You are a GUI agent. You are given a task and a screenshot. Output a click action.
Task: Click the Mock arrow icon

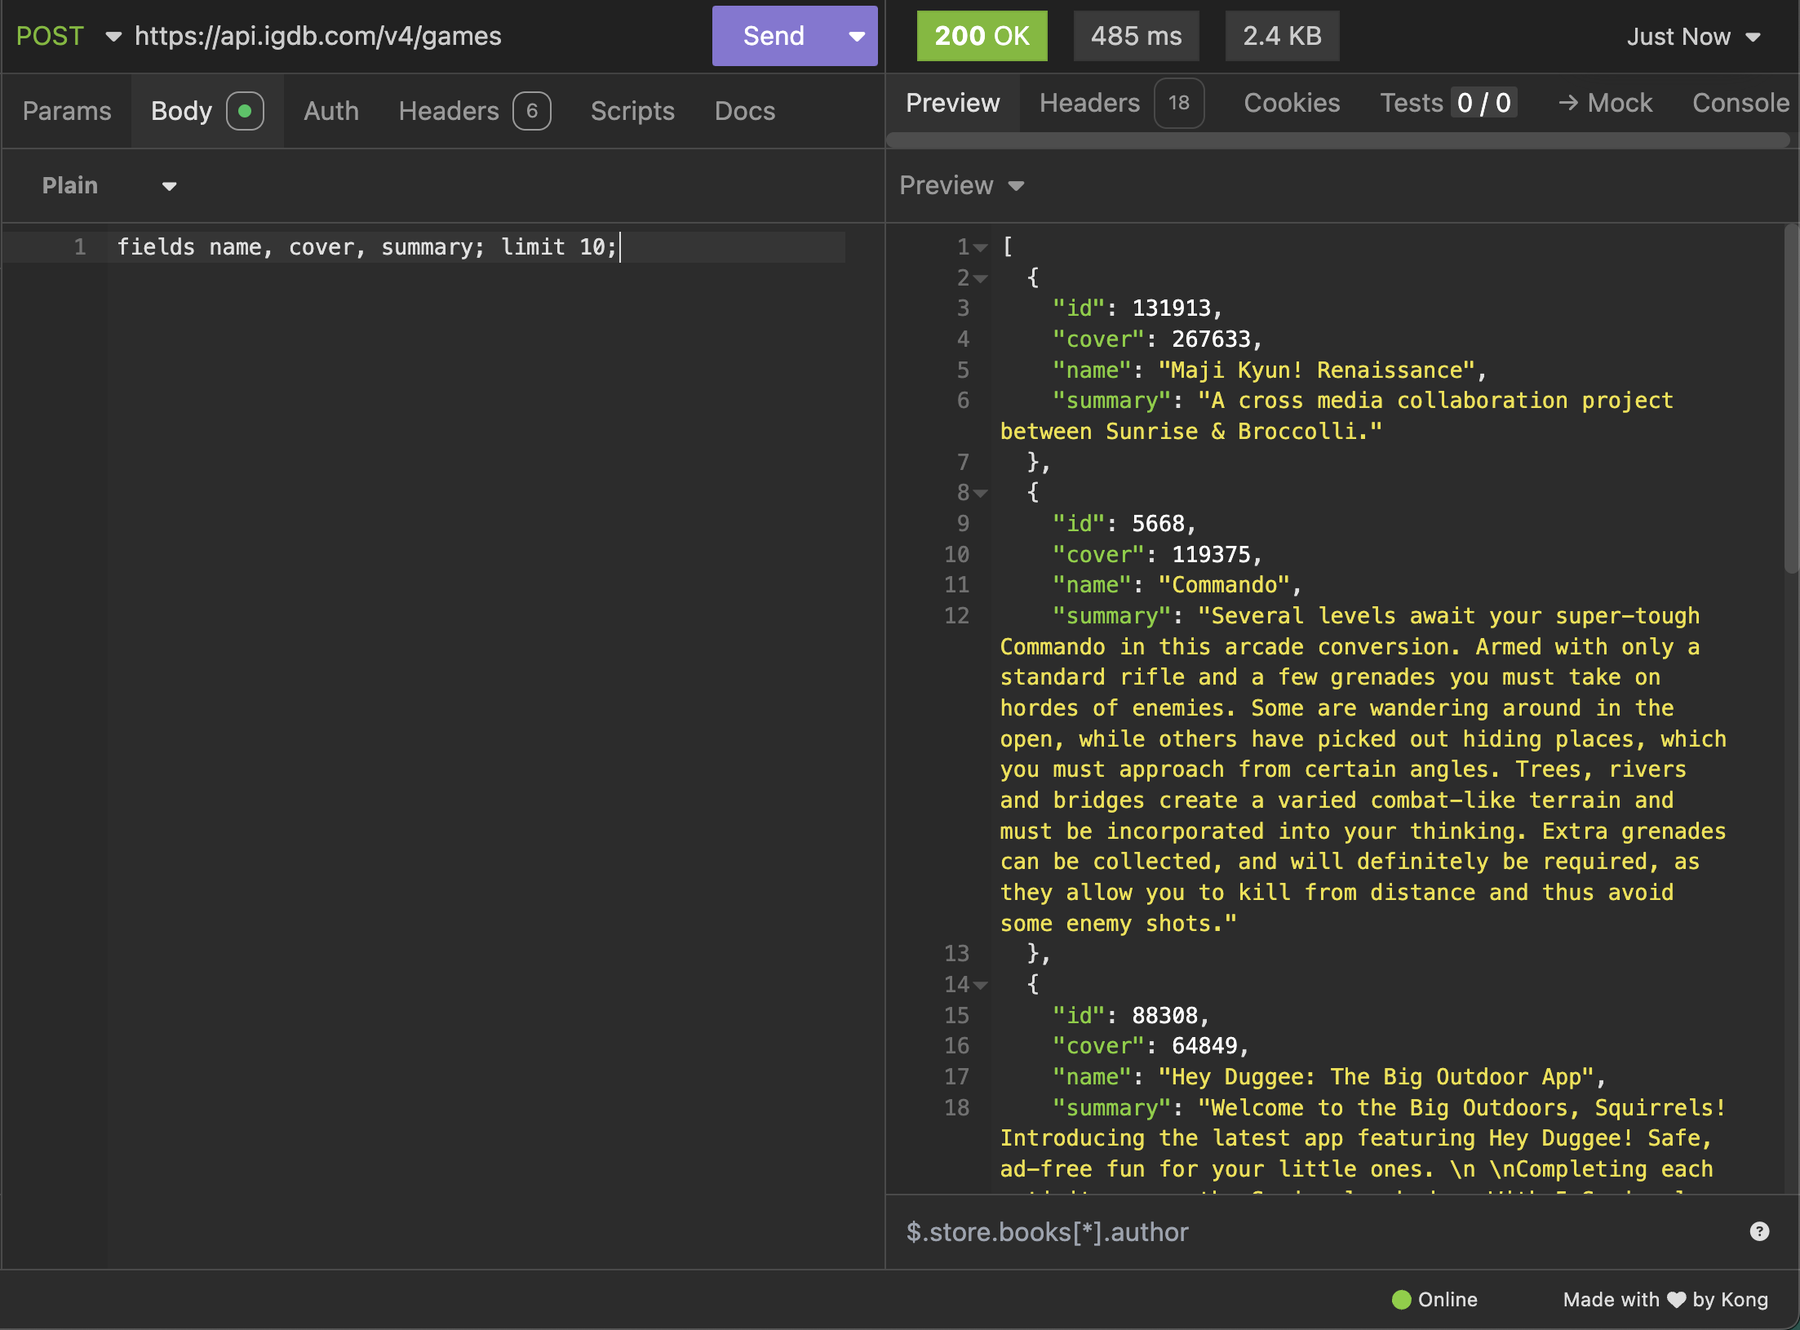coord(1568,102)
